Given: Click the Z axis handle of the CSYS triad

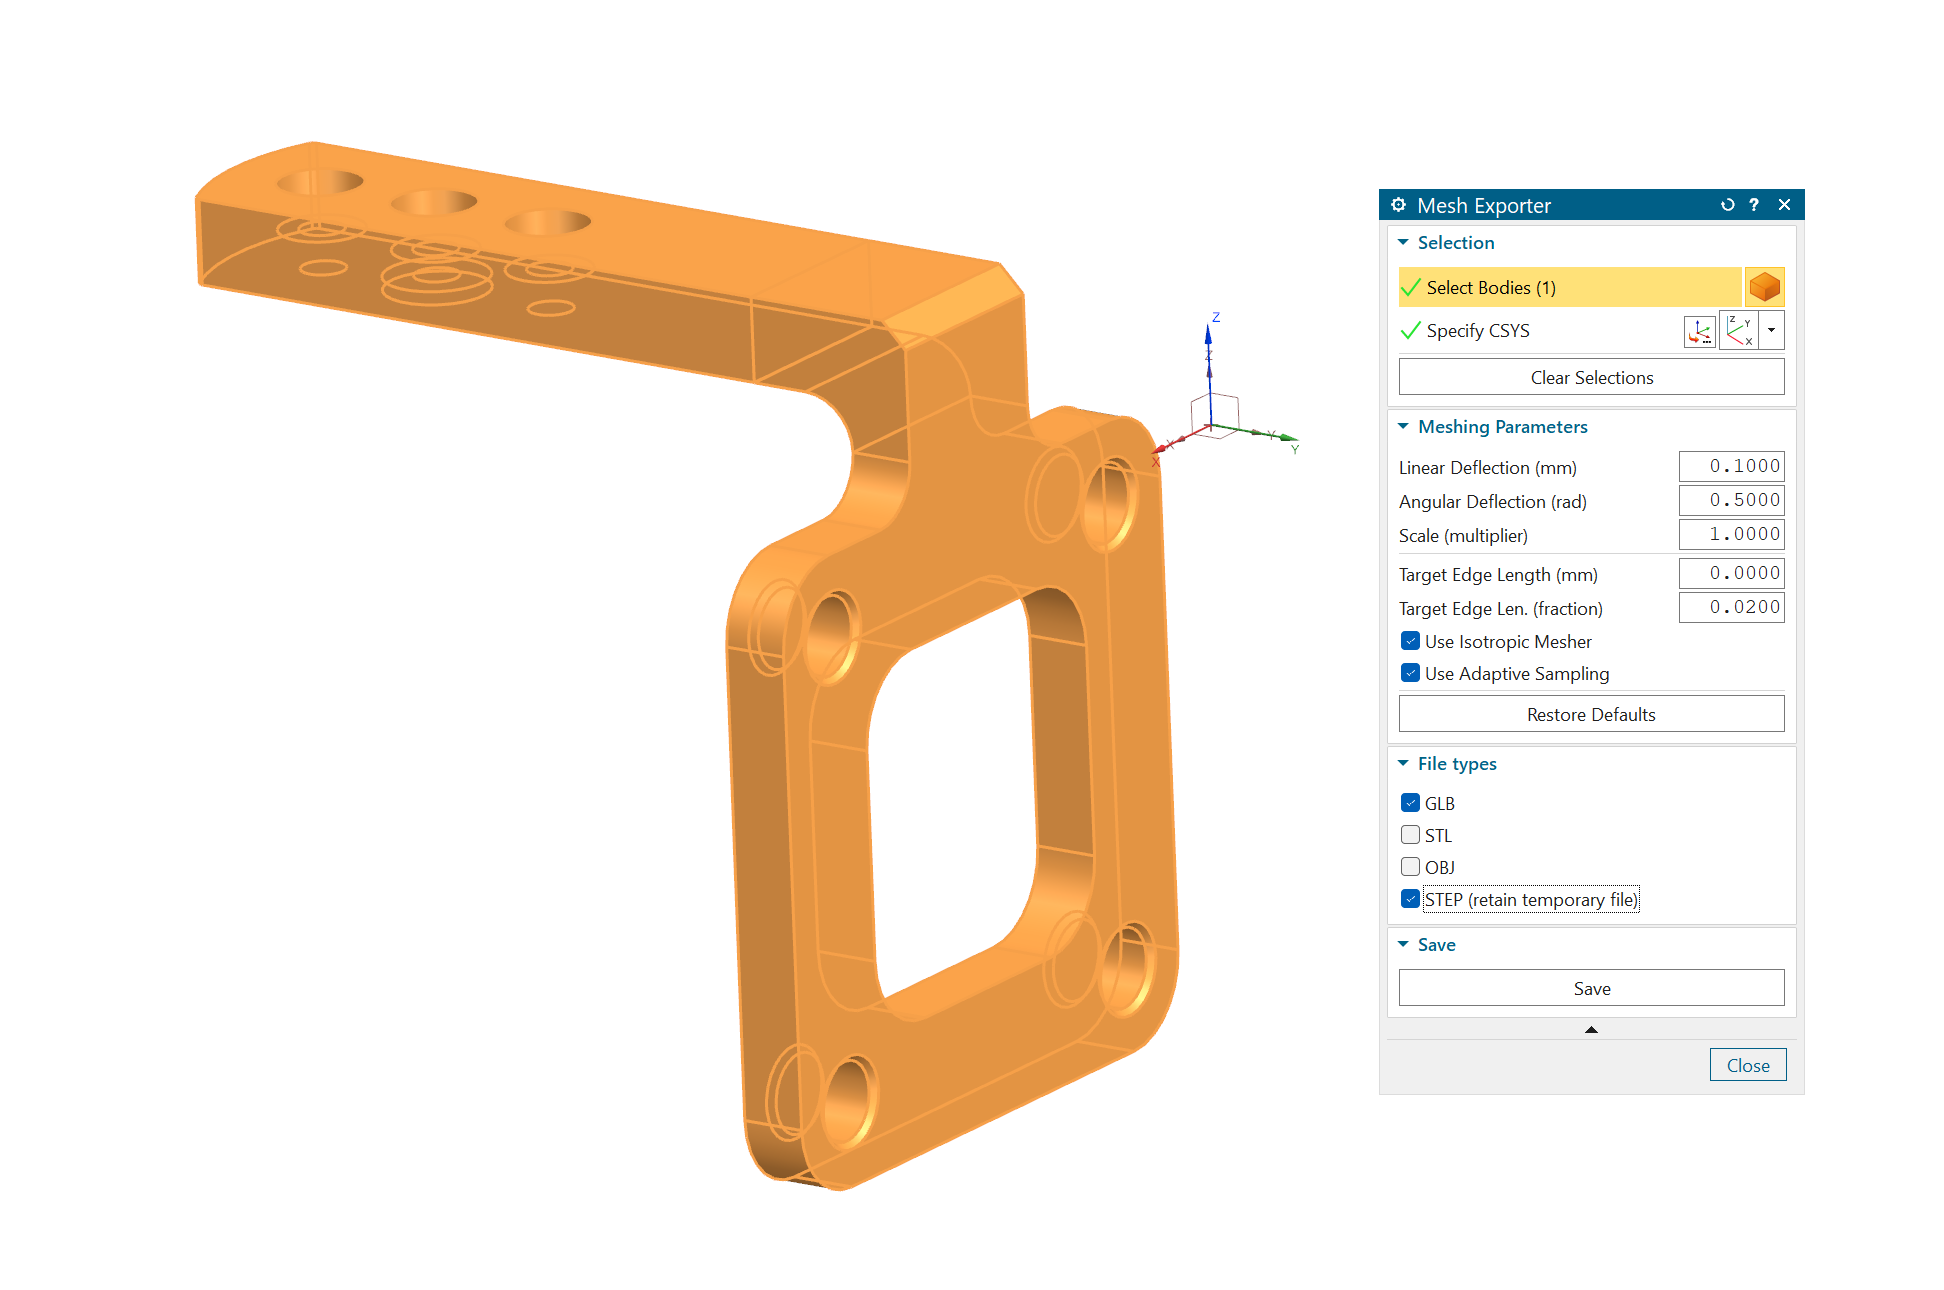Looking at the screenshot, I should [x=1208, y=335].
